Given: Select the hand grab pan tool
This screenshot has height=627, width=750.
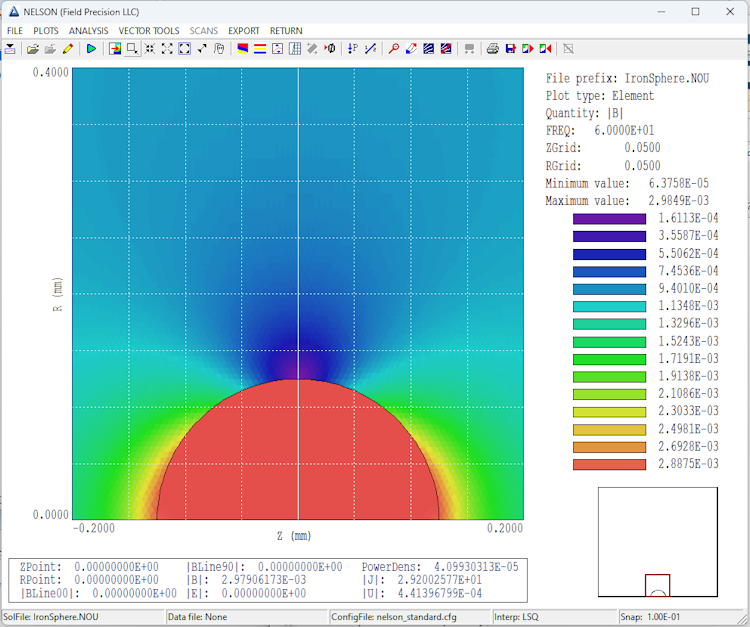Looking at the screenshot, I should click(x=219, y=49).
